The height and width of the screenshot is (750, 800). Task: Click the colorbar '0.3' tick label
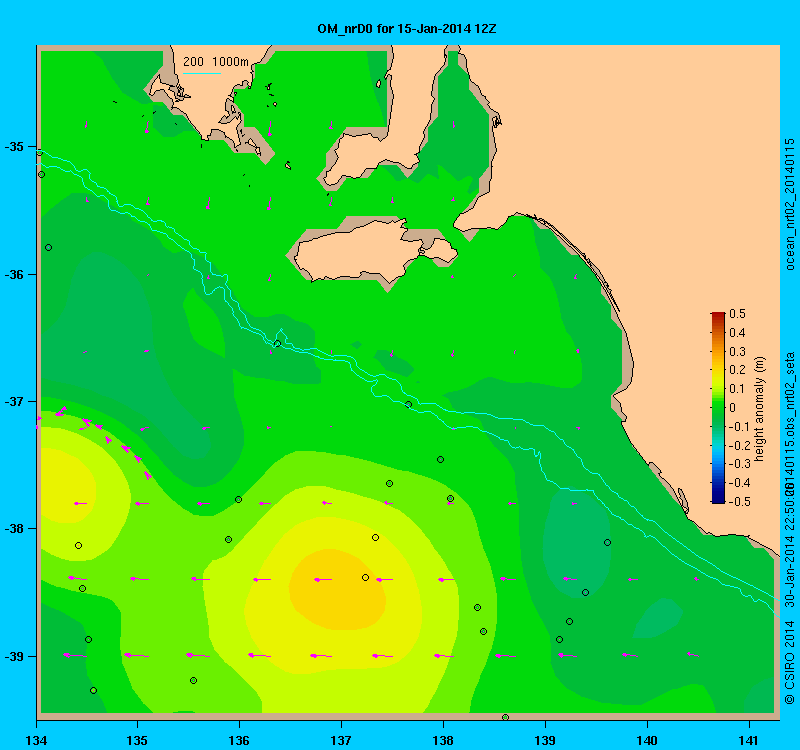tap(737, 352)
